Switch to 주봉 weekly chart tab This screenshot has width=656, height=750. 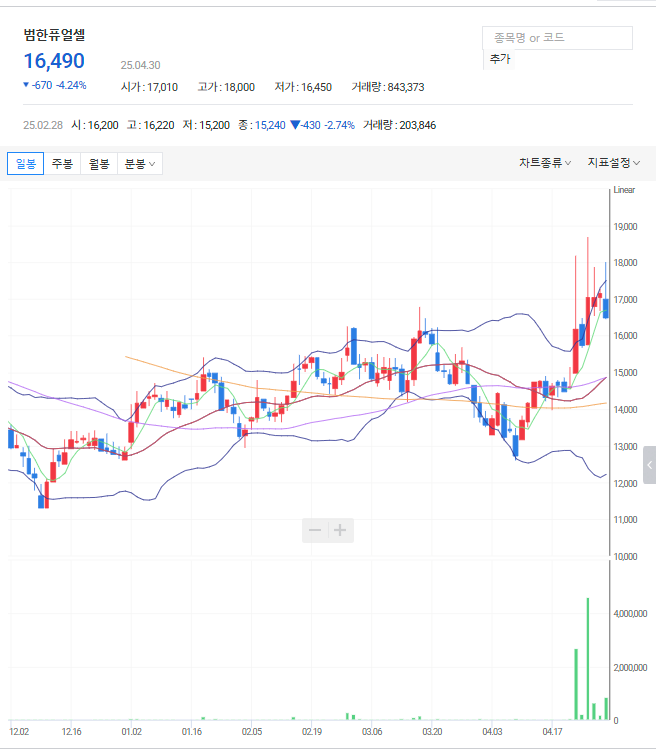click(62, 164)
